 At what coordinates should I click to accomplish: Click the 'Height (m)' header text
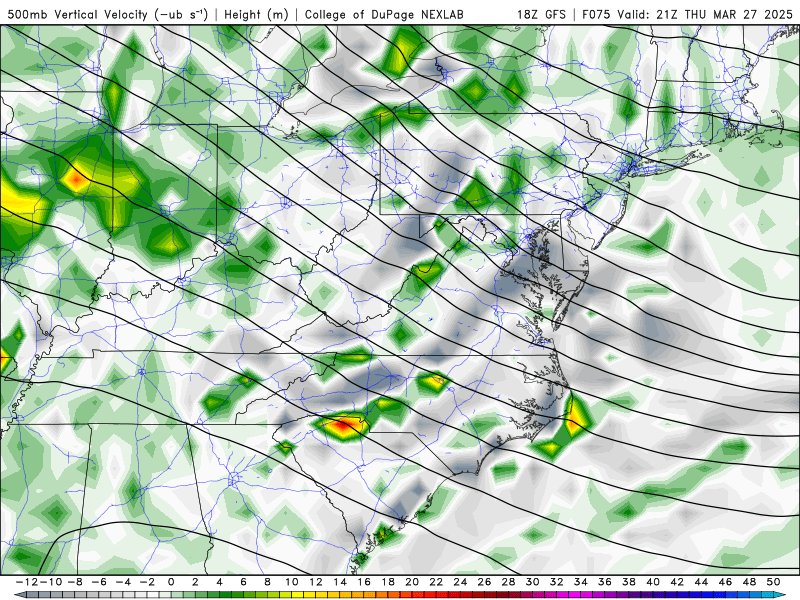click(256, 14)
